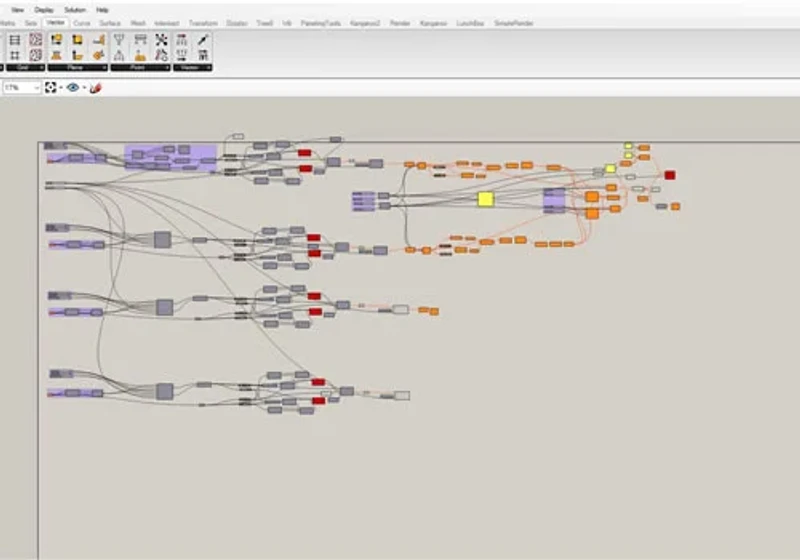Open the PanelingTools component tab
The image size is (800, 560).
[320, 23]
